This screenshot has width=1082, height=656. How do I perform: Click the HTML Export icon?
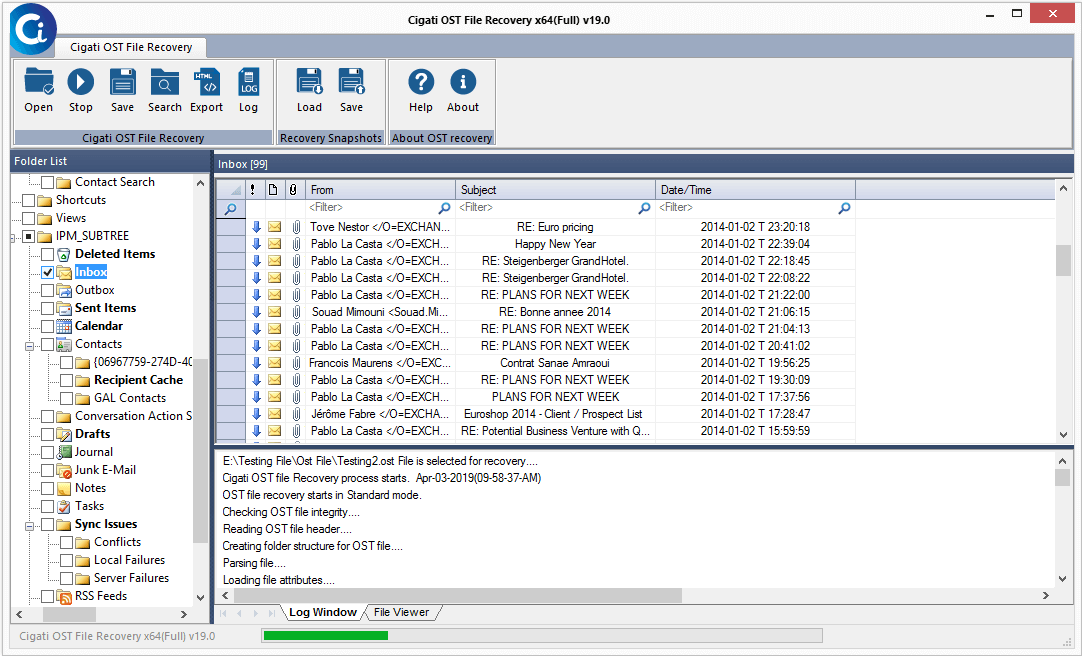point(206,82)
